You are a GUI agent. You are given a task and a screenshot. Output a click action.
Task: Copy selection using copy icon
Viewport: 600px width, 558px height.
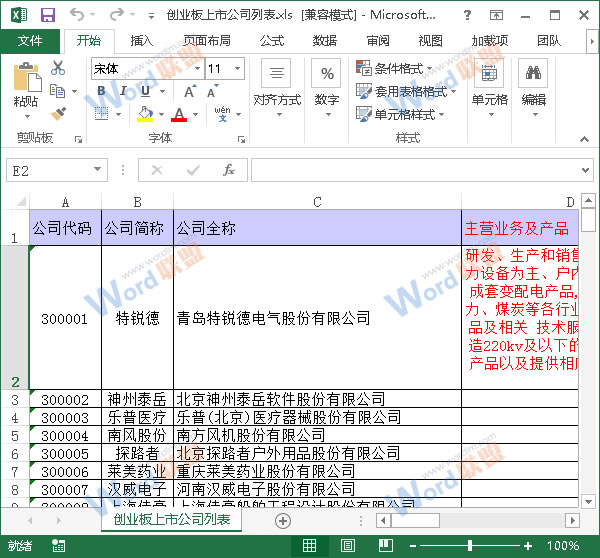click(x=58, y=91)
